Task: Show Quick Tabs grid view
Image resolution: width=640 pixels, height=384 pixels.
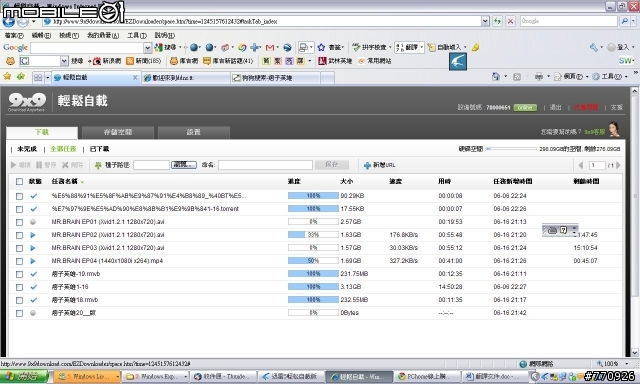Action: pos(38,78)
